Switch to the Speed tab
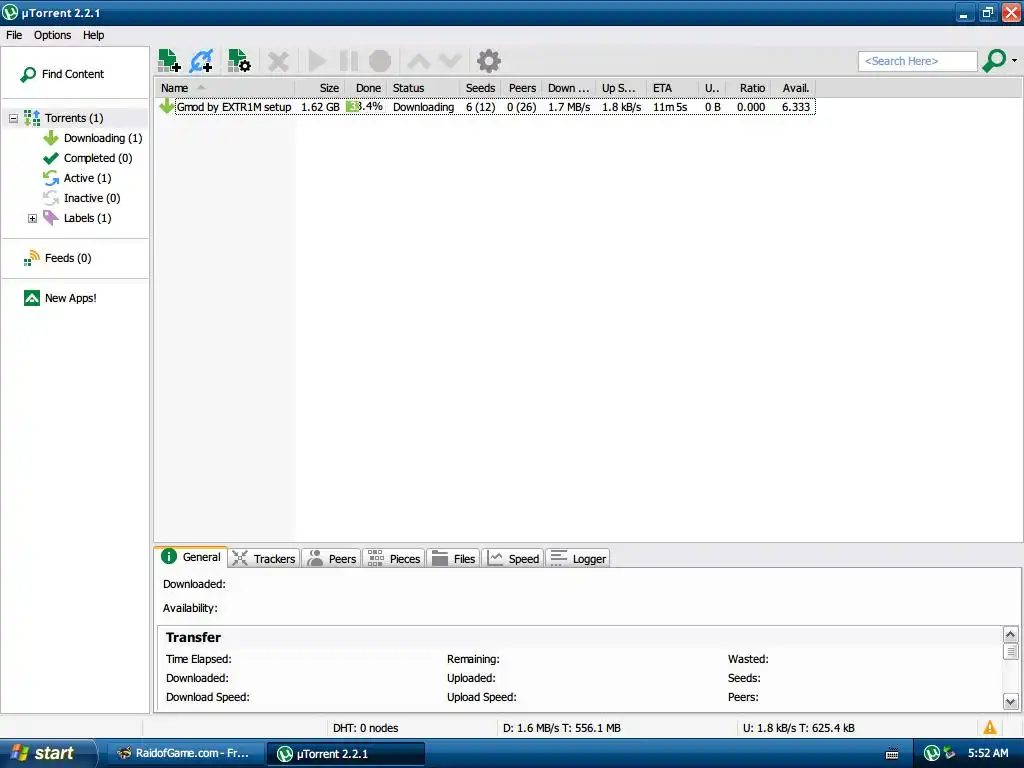The image size is (1024, 768). (x=513, y=558)
